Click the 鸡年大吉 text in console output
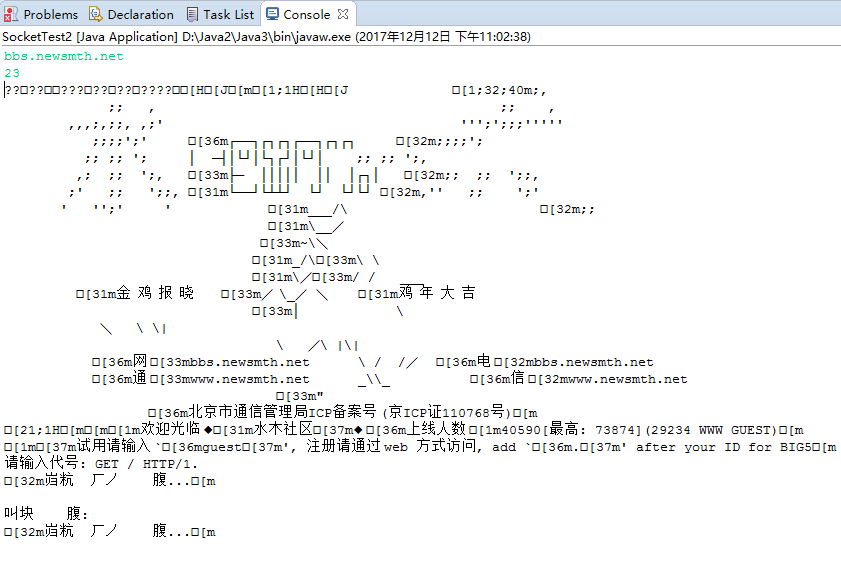 [437, 293]
